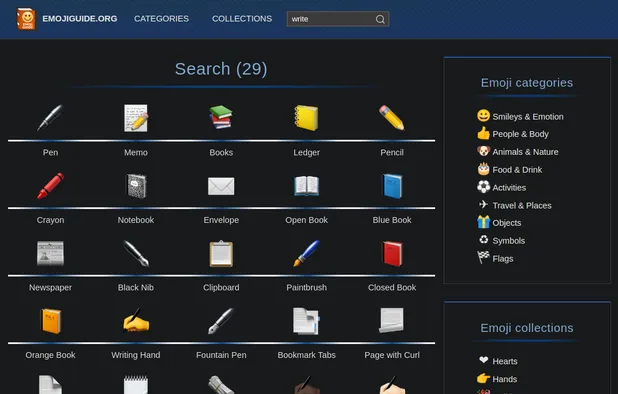Select the Blue Book emoji icon

point(392,186)
